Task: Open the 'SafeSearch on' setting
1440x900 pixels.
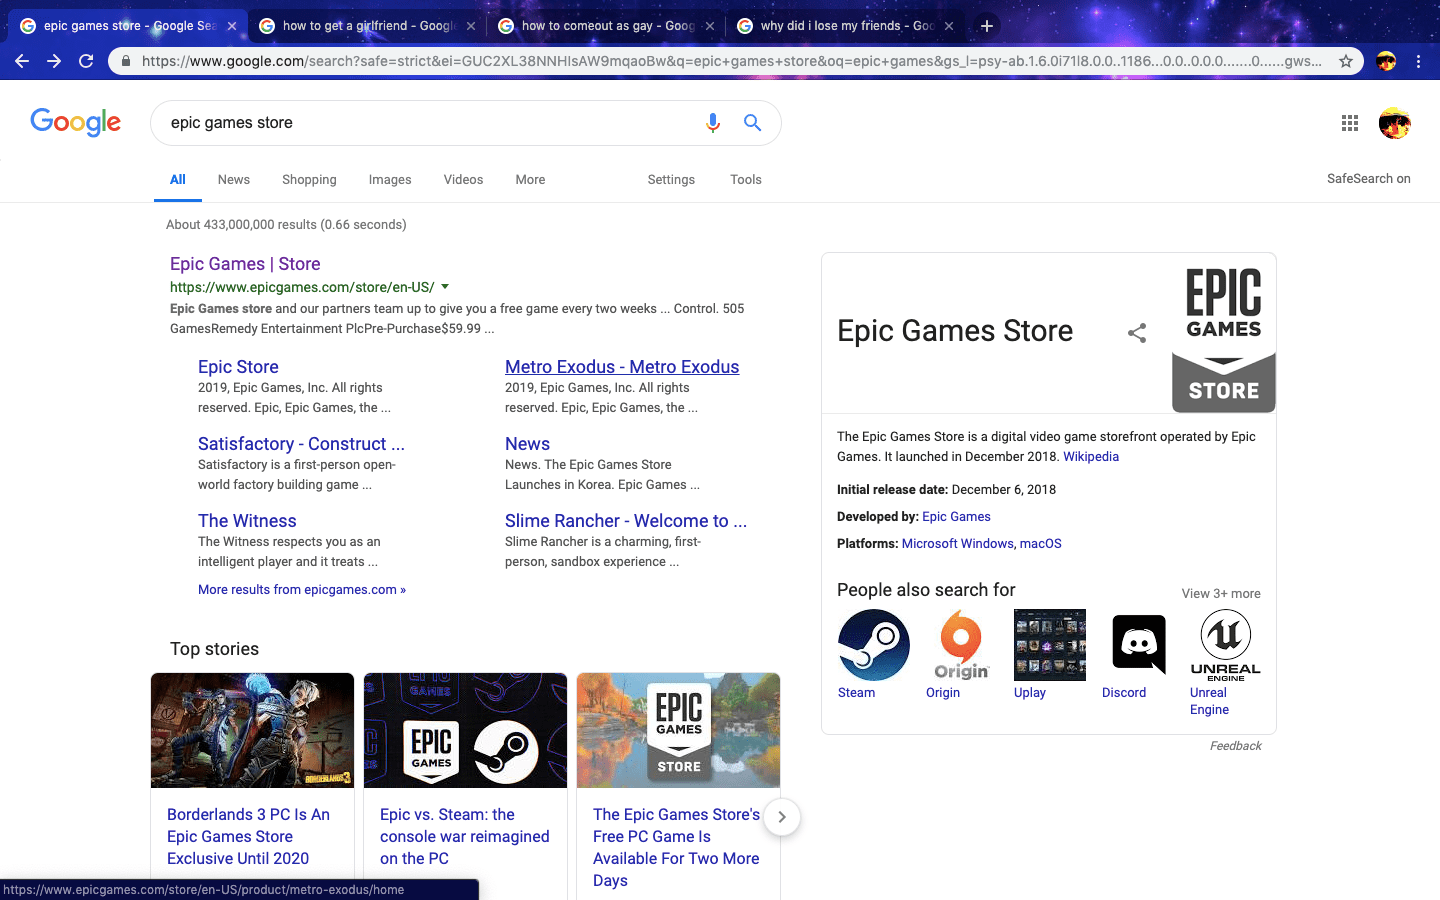Action: 1369,179
